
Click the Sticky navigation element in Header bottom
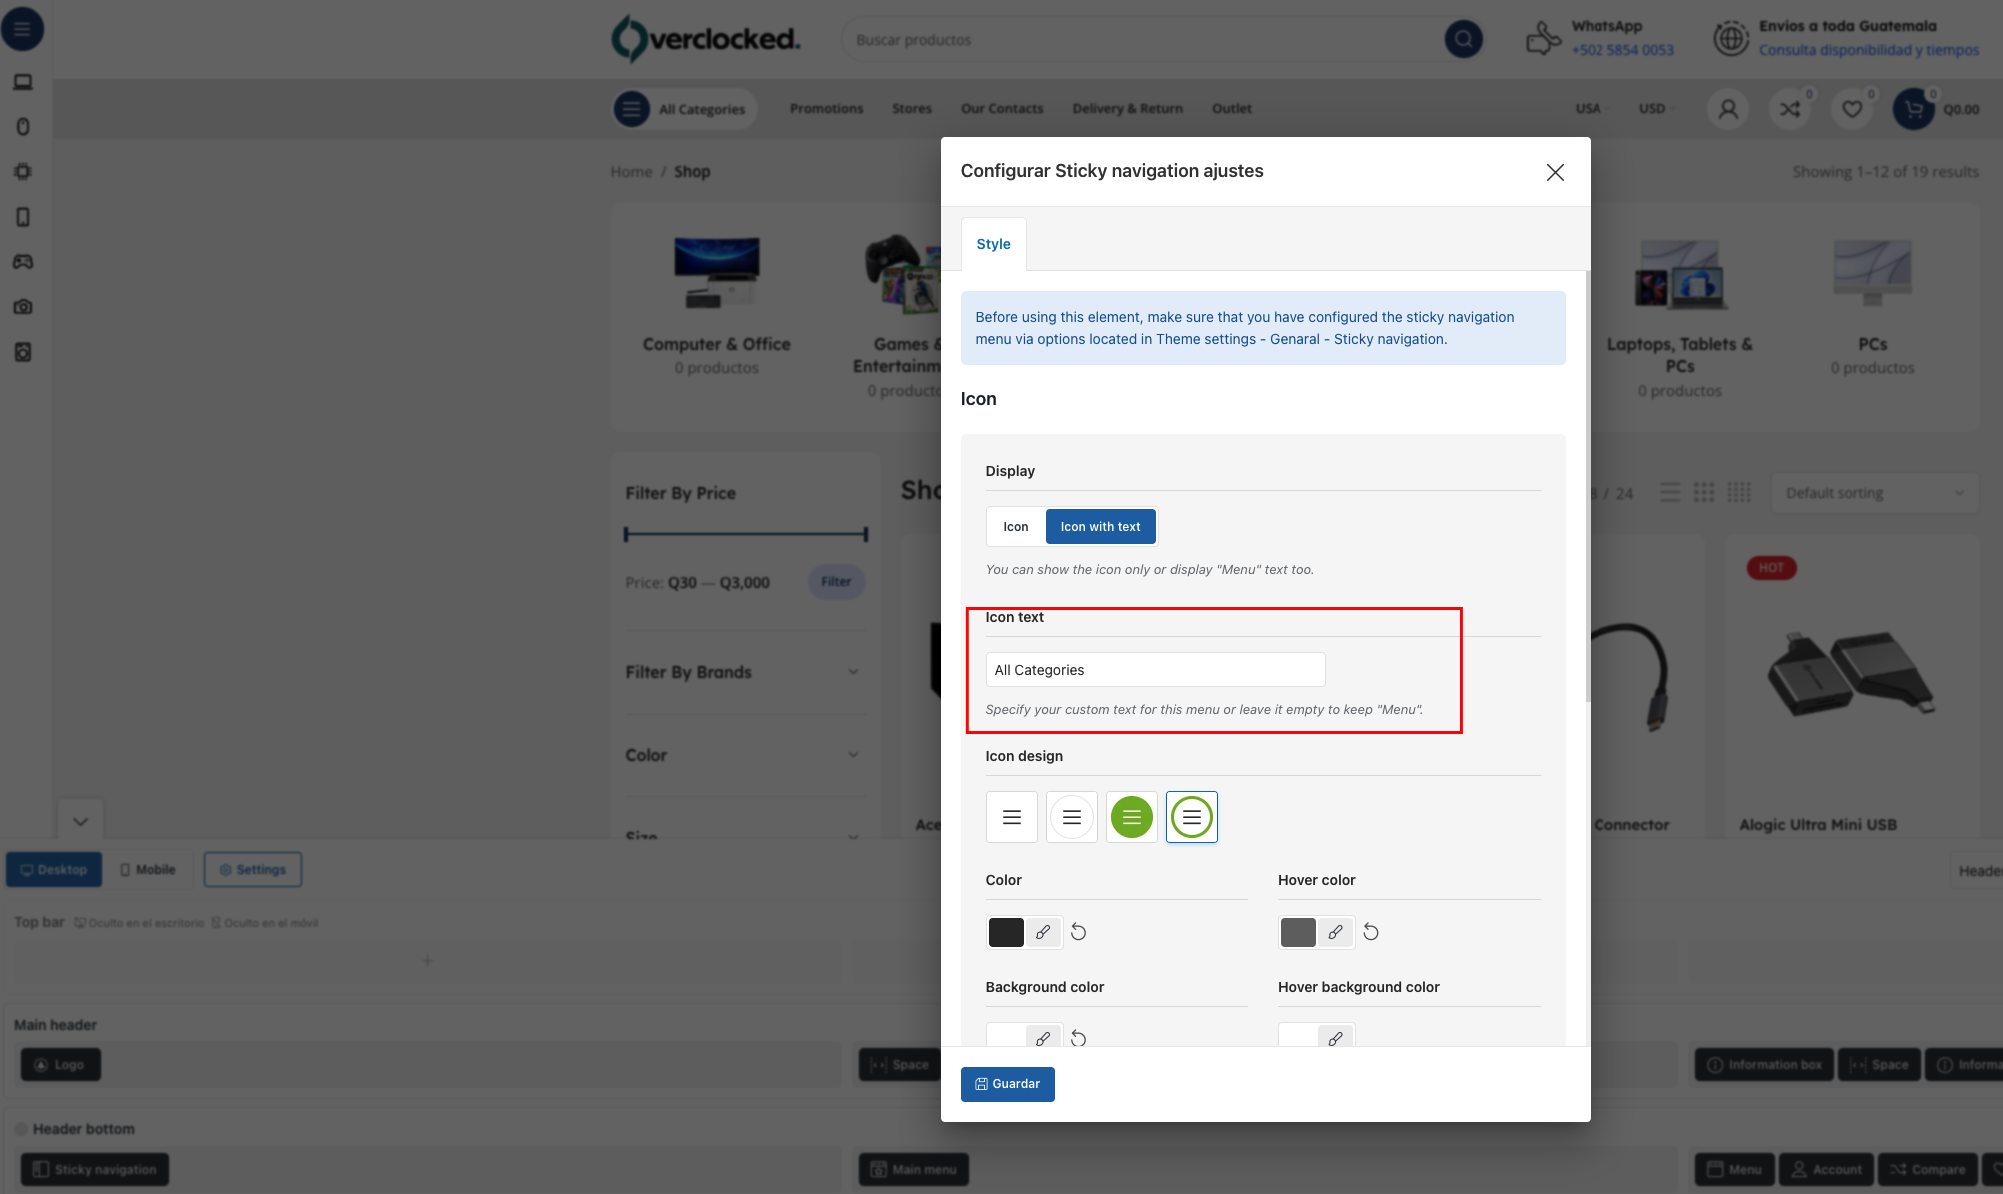pyautogui.click(x=95, y=1169)
